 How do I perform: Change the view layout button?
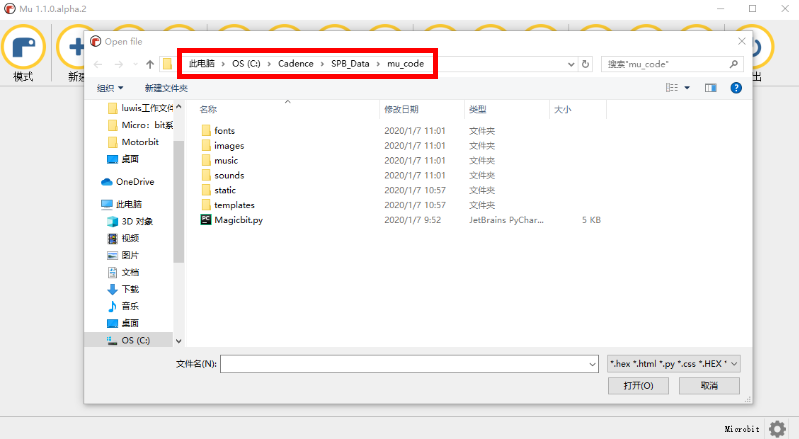tap(672, 88)
